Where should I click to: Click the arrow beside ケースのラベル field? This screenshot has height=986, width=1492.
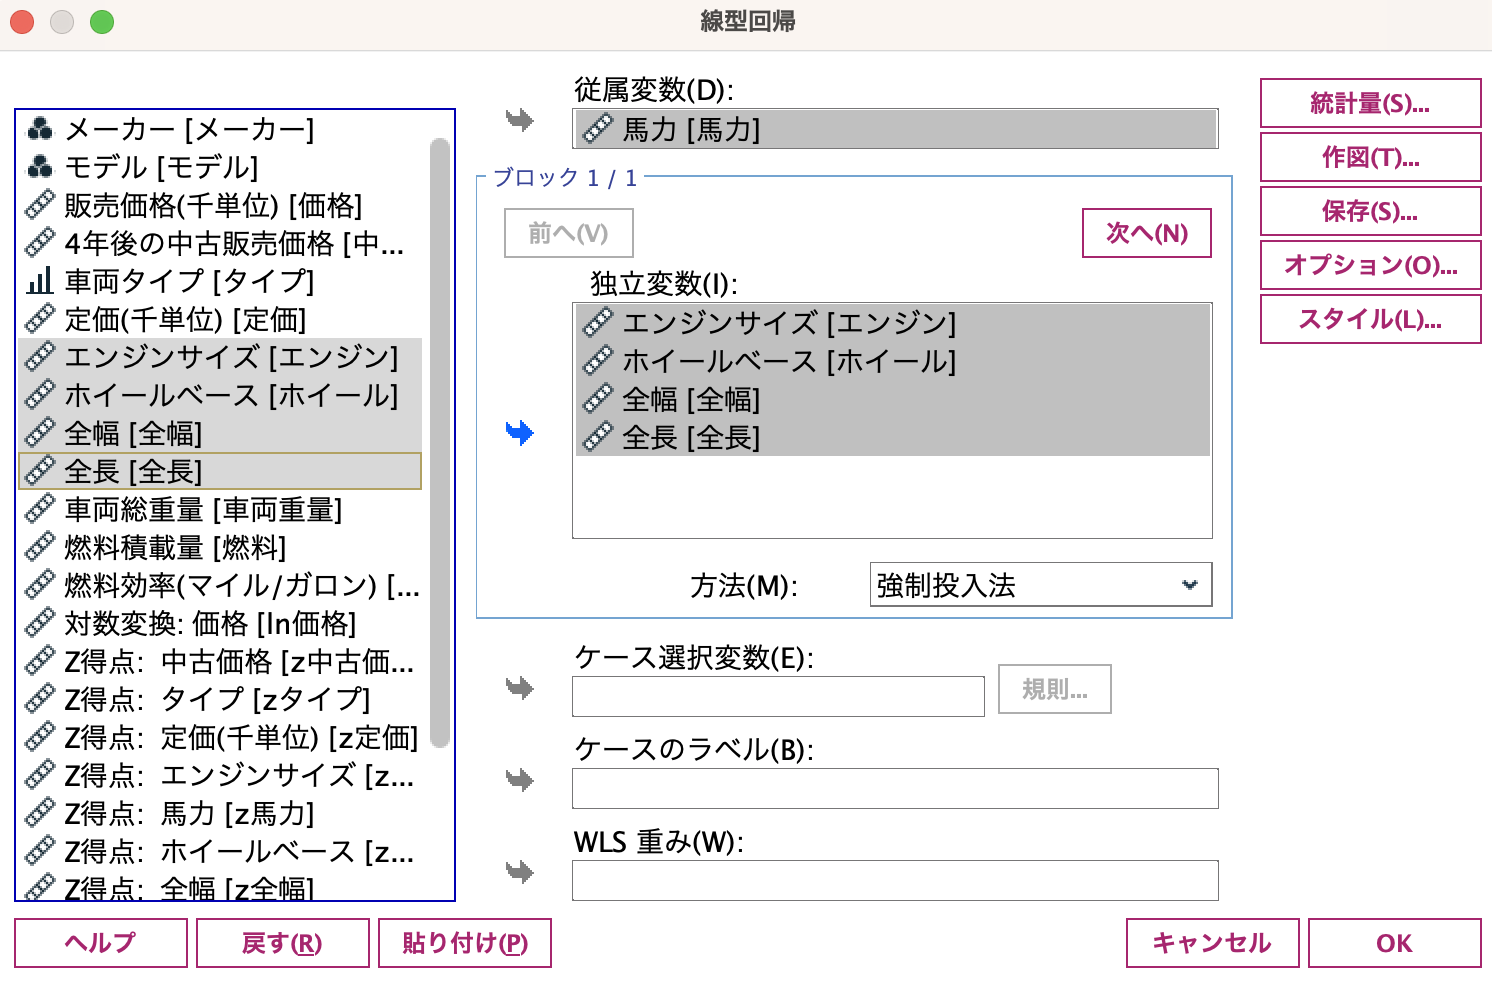(521, 779)
